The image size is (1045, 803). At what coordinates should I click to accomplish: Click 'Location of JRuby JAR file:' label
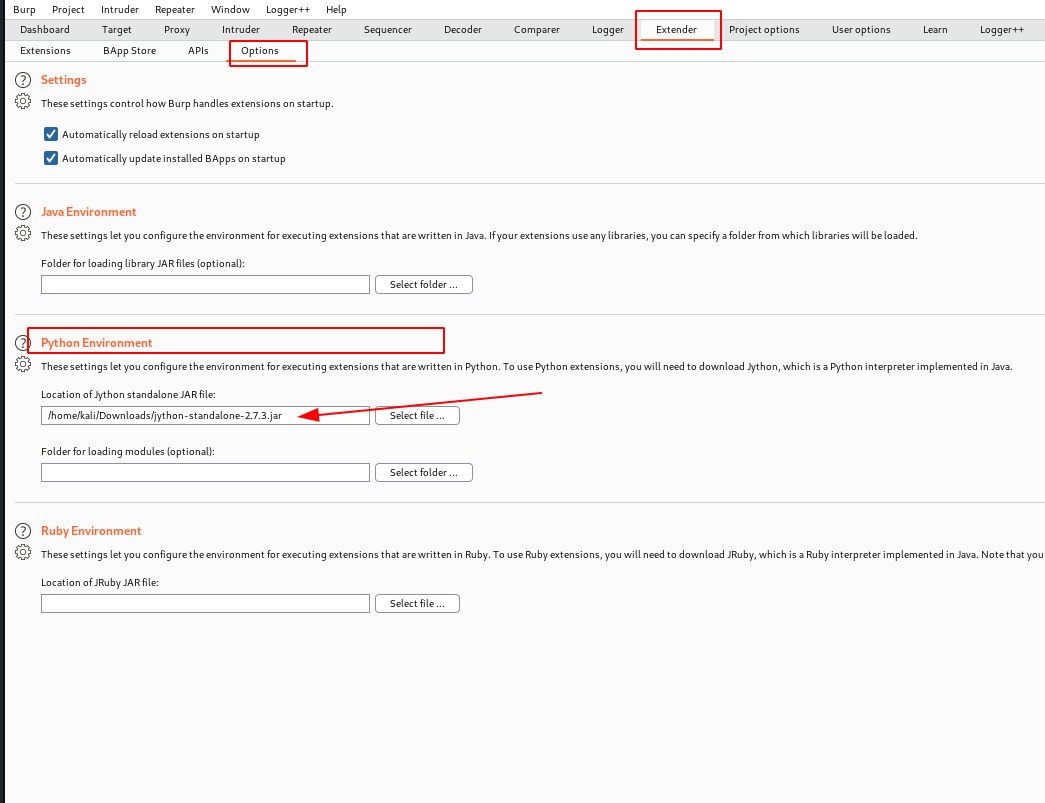click(x=100, y=582)
